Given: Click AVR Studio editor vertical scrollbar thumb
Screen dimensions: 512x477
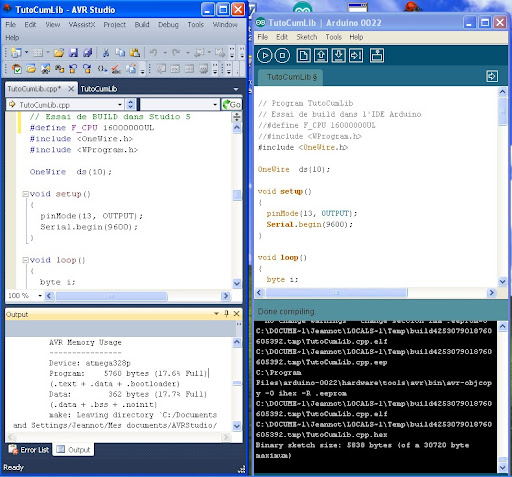Looking at the screenshot, I should click(237, 195).
